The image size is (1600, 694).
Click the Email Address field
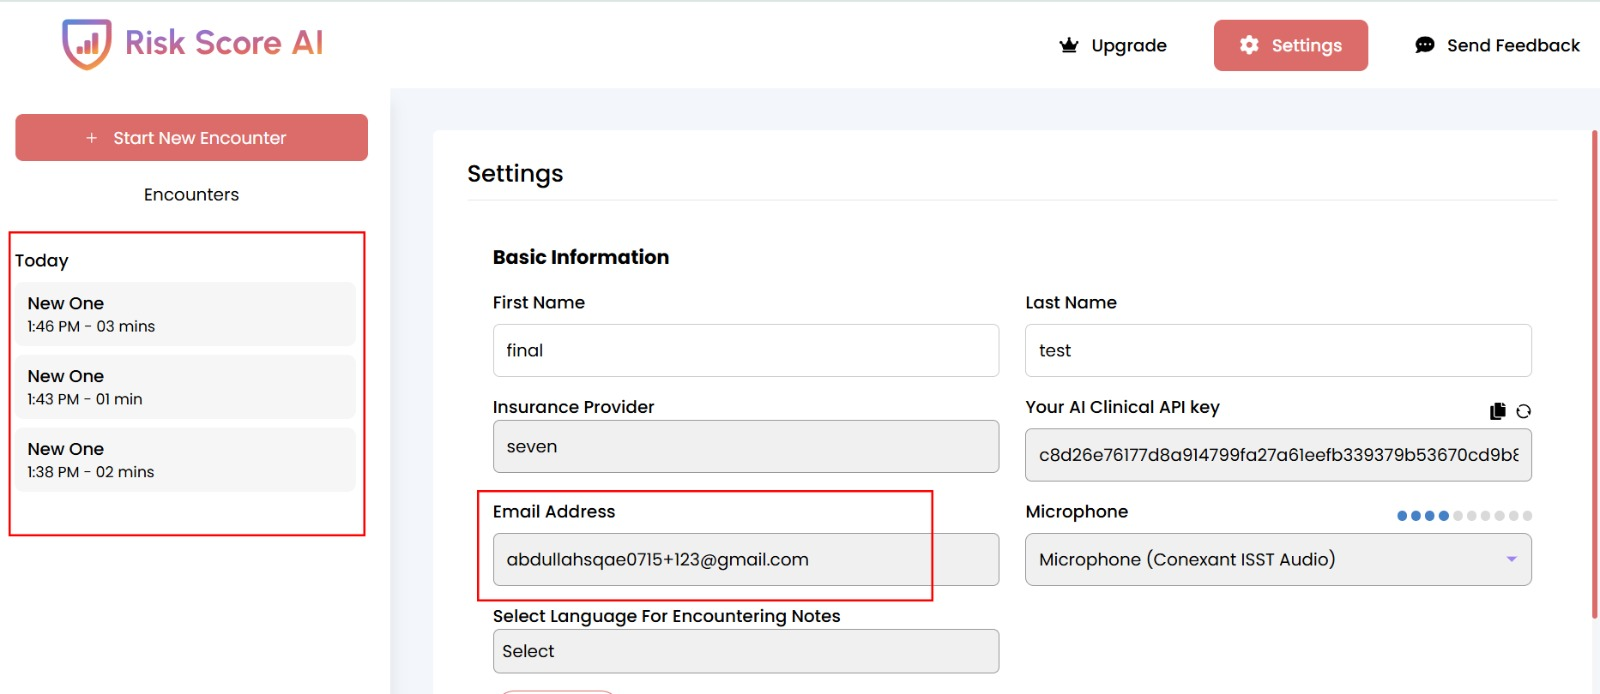point(746,559)
